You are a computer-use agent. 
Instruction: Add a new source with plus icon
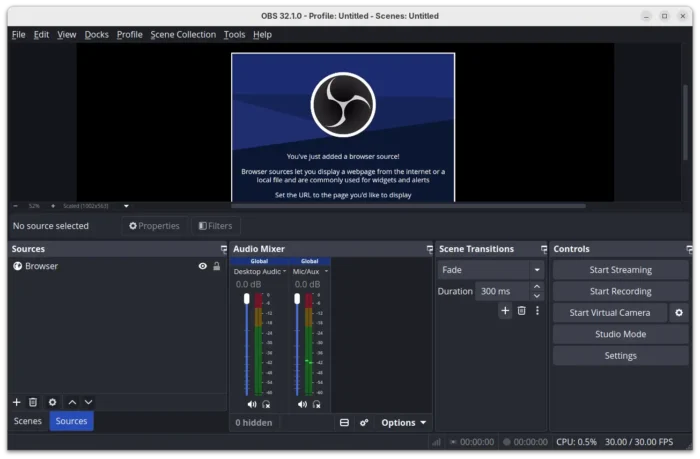click(x=16, y=402)
